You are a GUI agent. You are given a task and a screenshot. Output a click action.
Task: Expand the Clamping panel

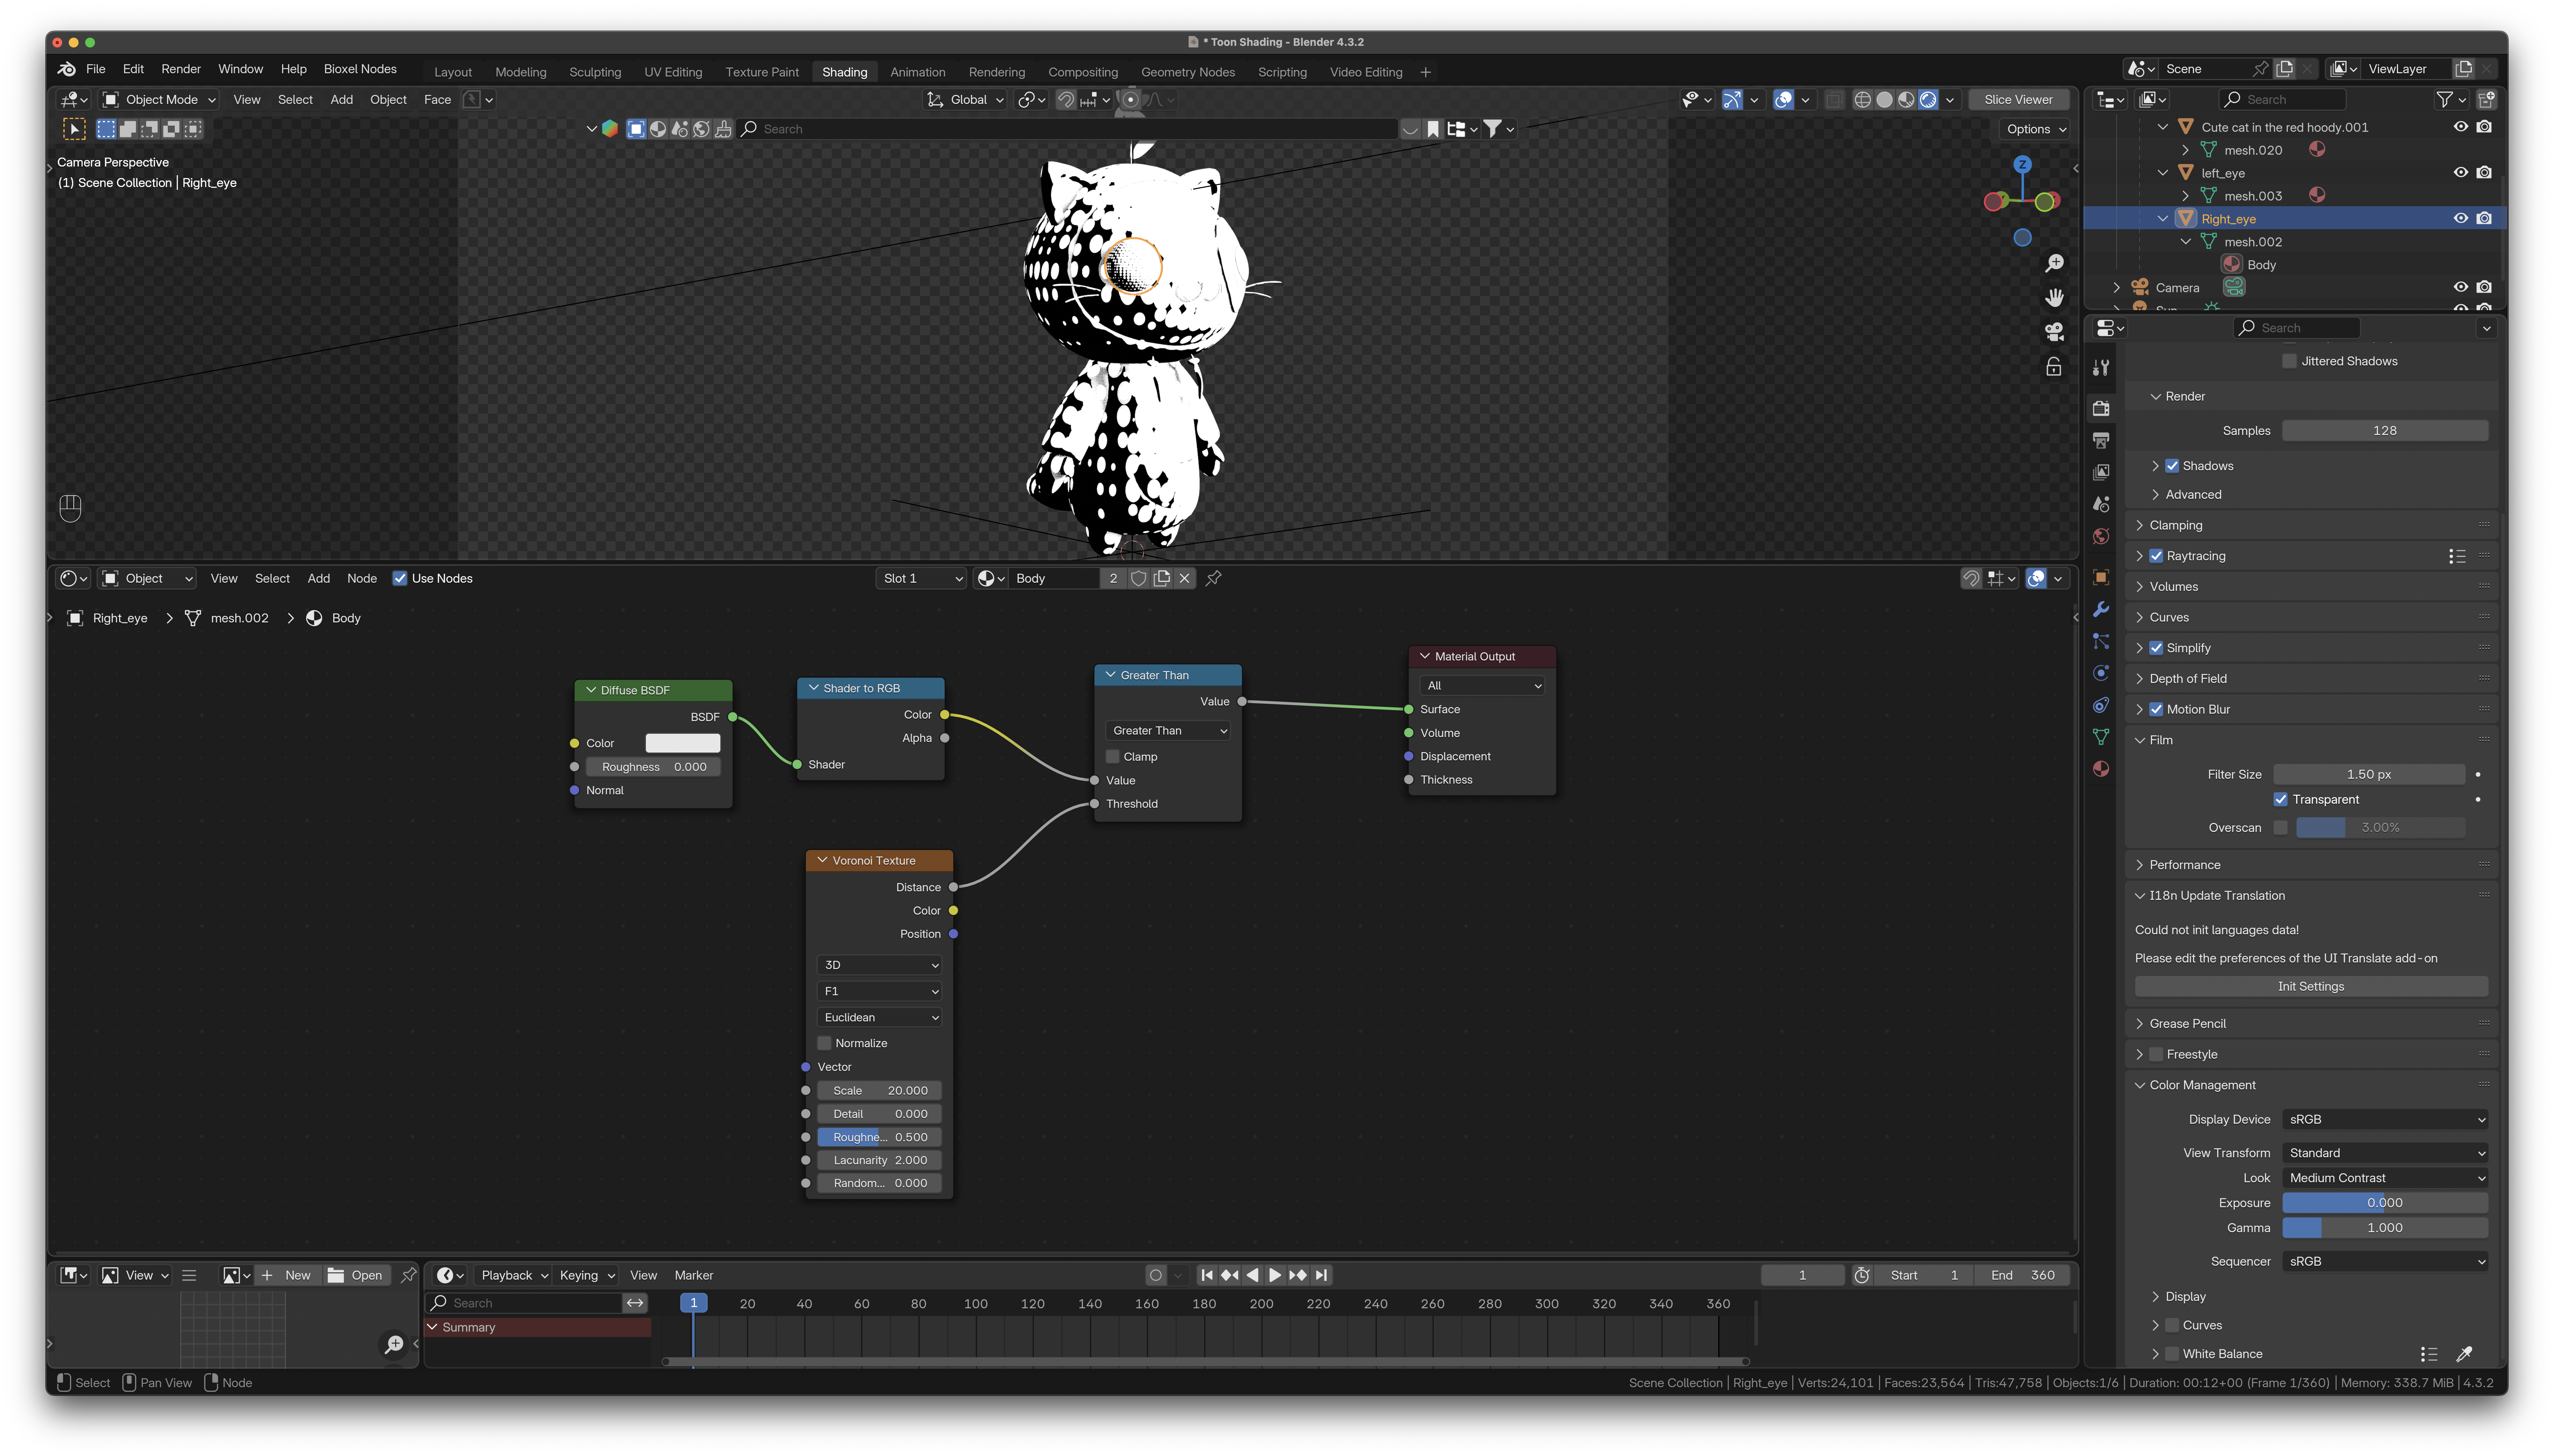(2176, 525)
